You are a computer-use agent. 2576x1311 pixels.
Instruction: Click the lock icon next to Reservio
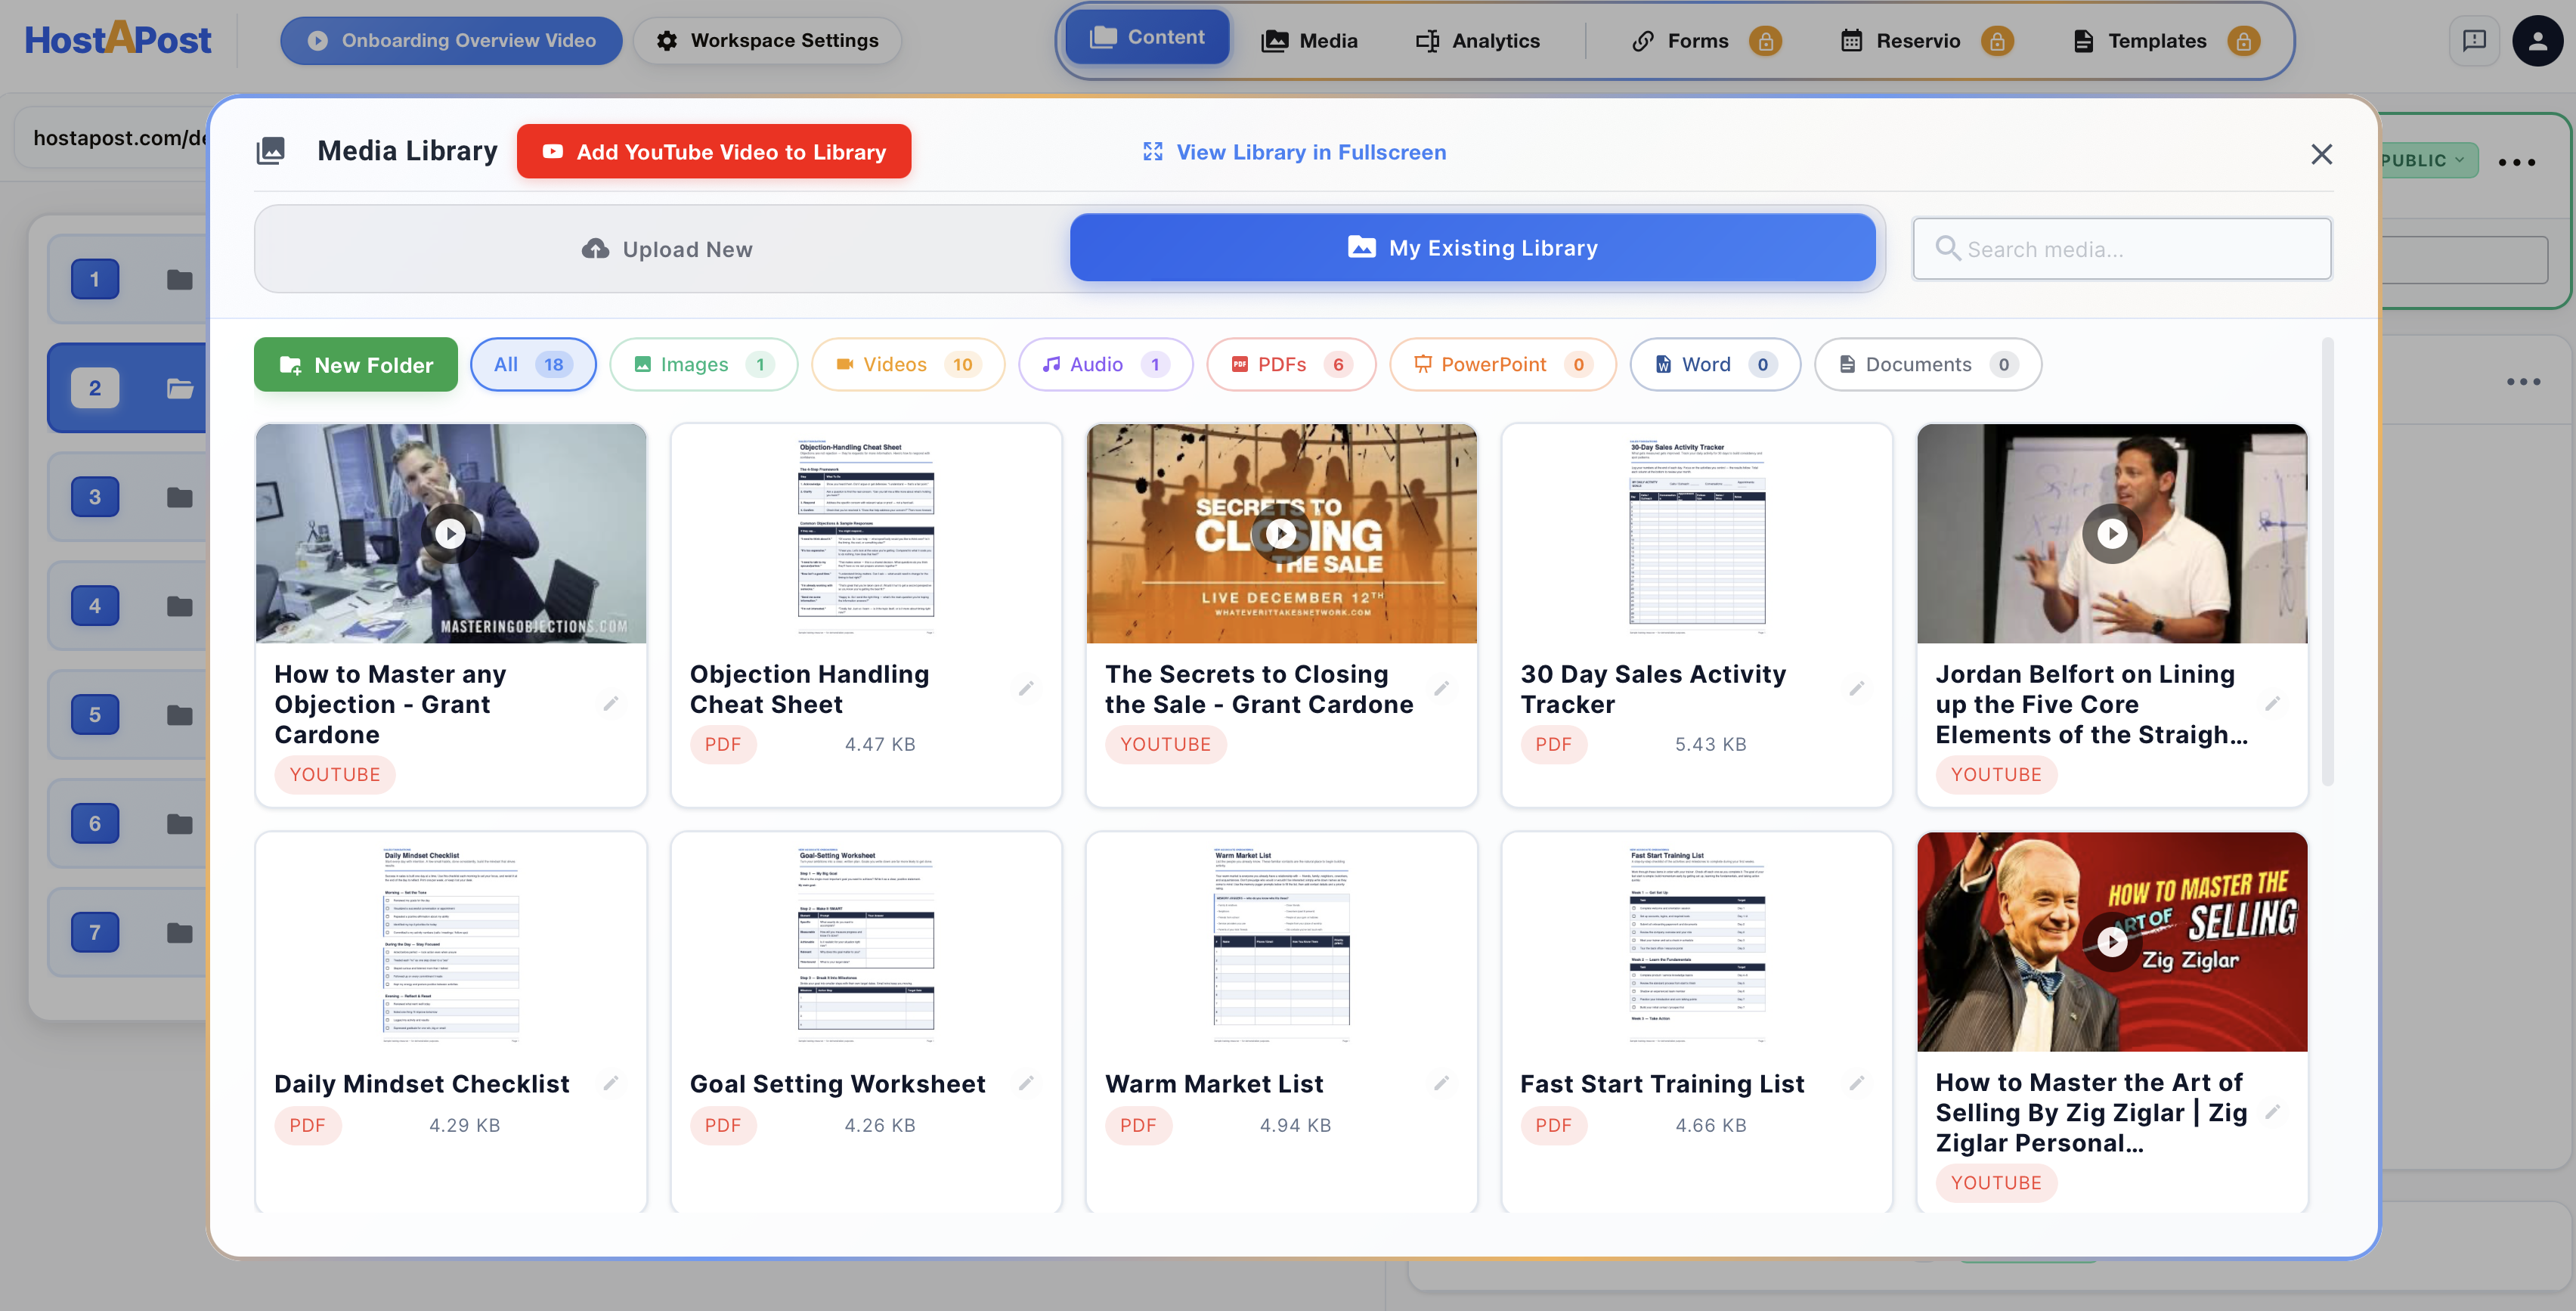(1996, 41)
